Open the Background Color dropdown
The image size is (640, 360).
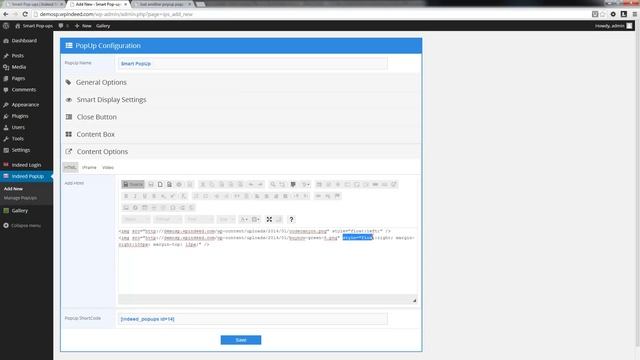[256, 219]
